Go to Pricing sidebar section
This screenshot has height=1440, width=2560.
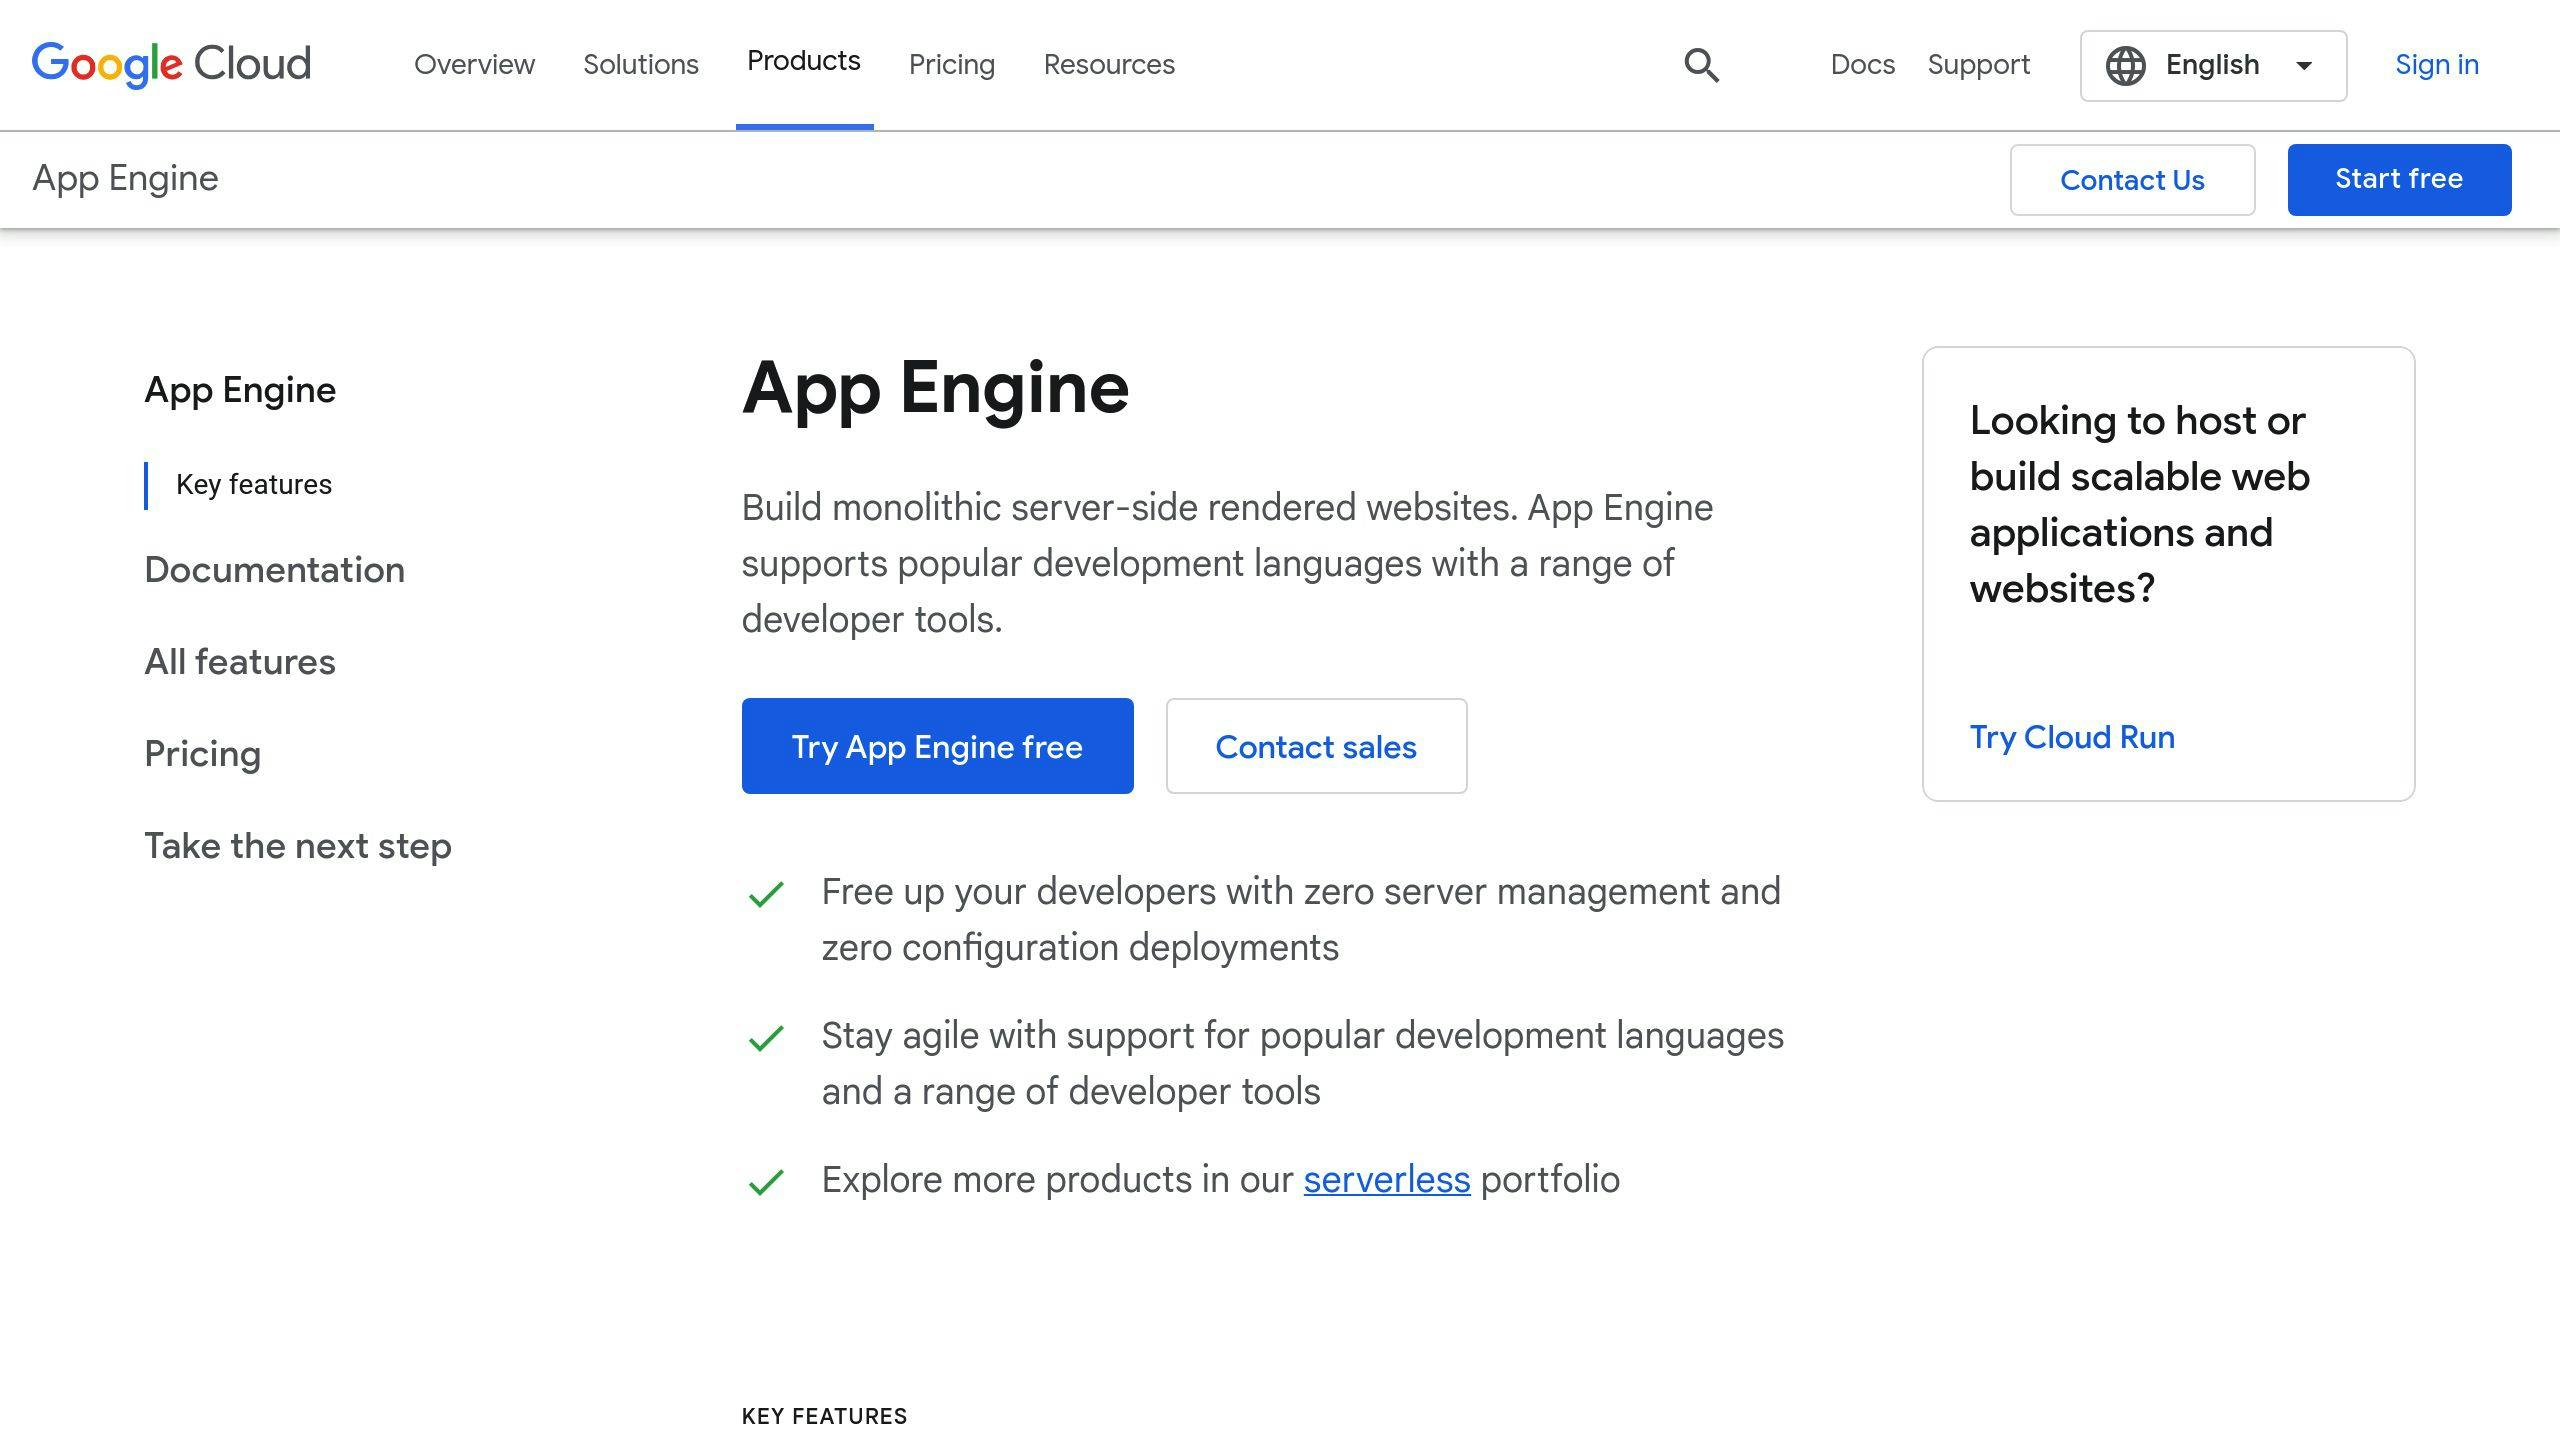[203, 754]
